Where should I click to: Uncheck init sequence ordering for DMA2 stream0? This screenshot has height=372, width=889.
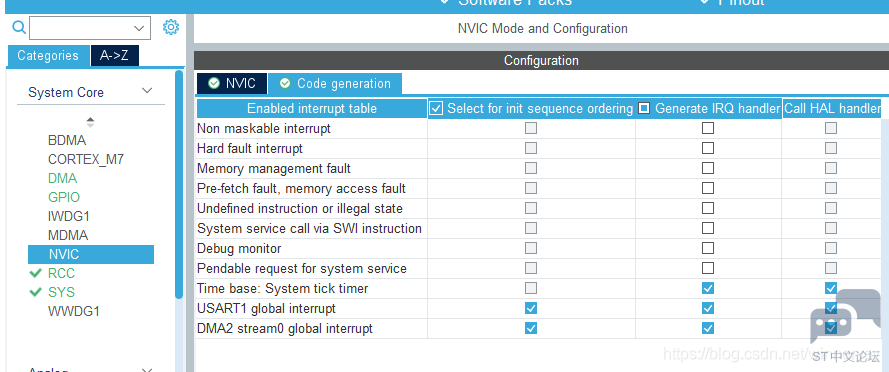click(x=531, y=328)
